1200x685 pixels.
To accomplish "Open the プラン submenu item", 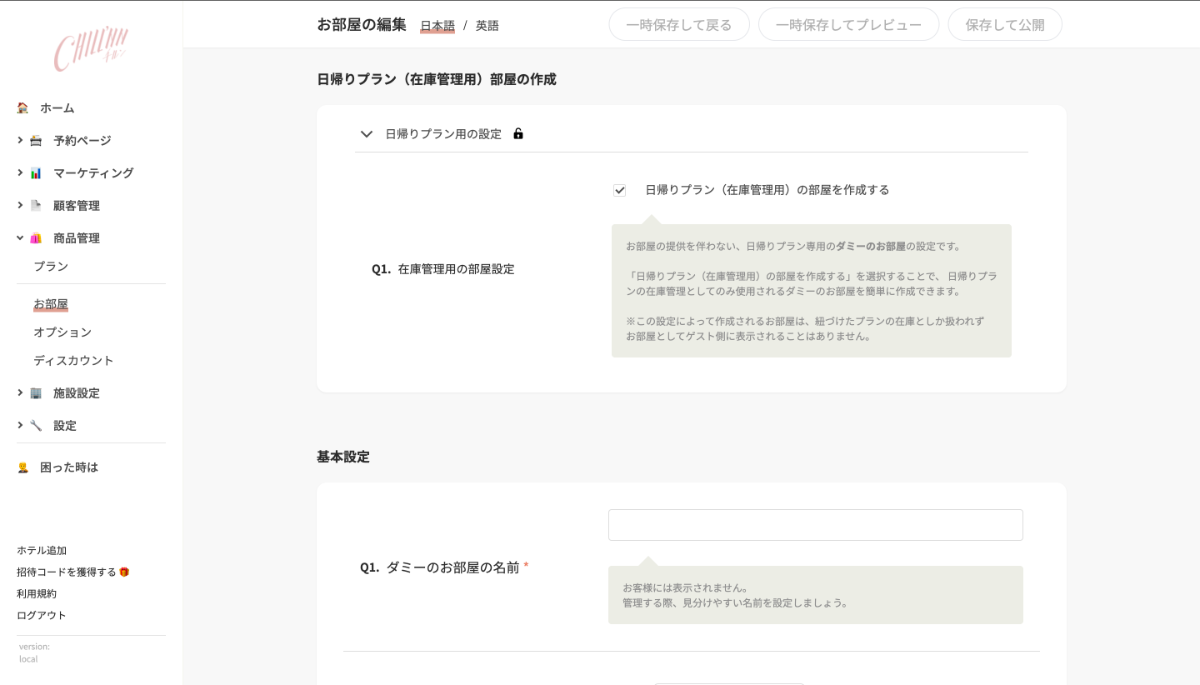I will (51, 267).
